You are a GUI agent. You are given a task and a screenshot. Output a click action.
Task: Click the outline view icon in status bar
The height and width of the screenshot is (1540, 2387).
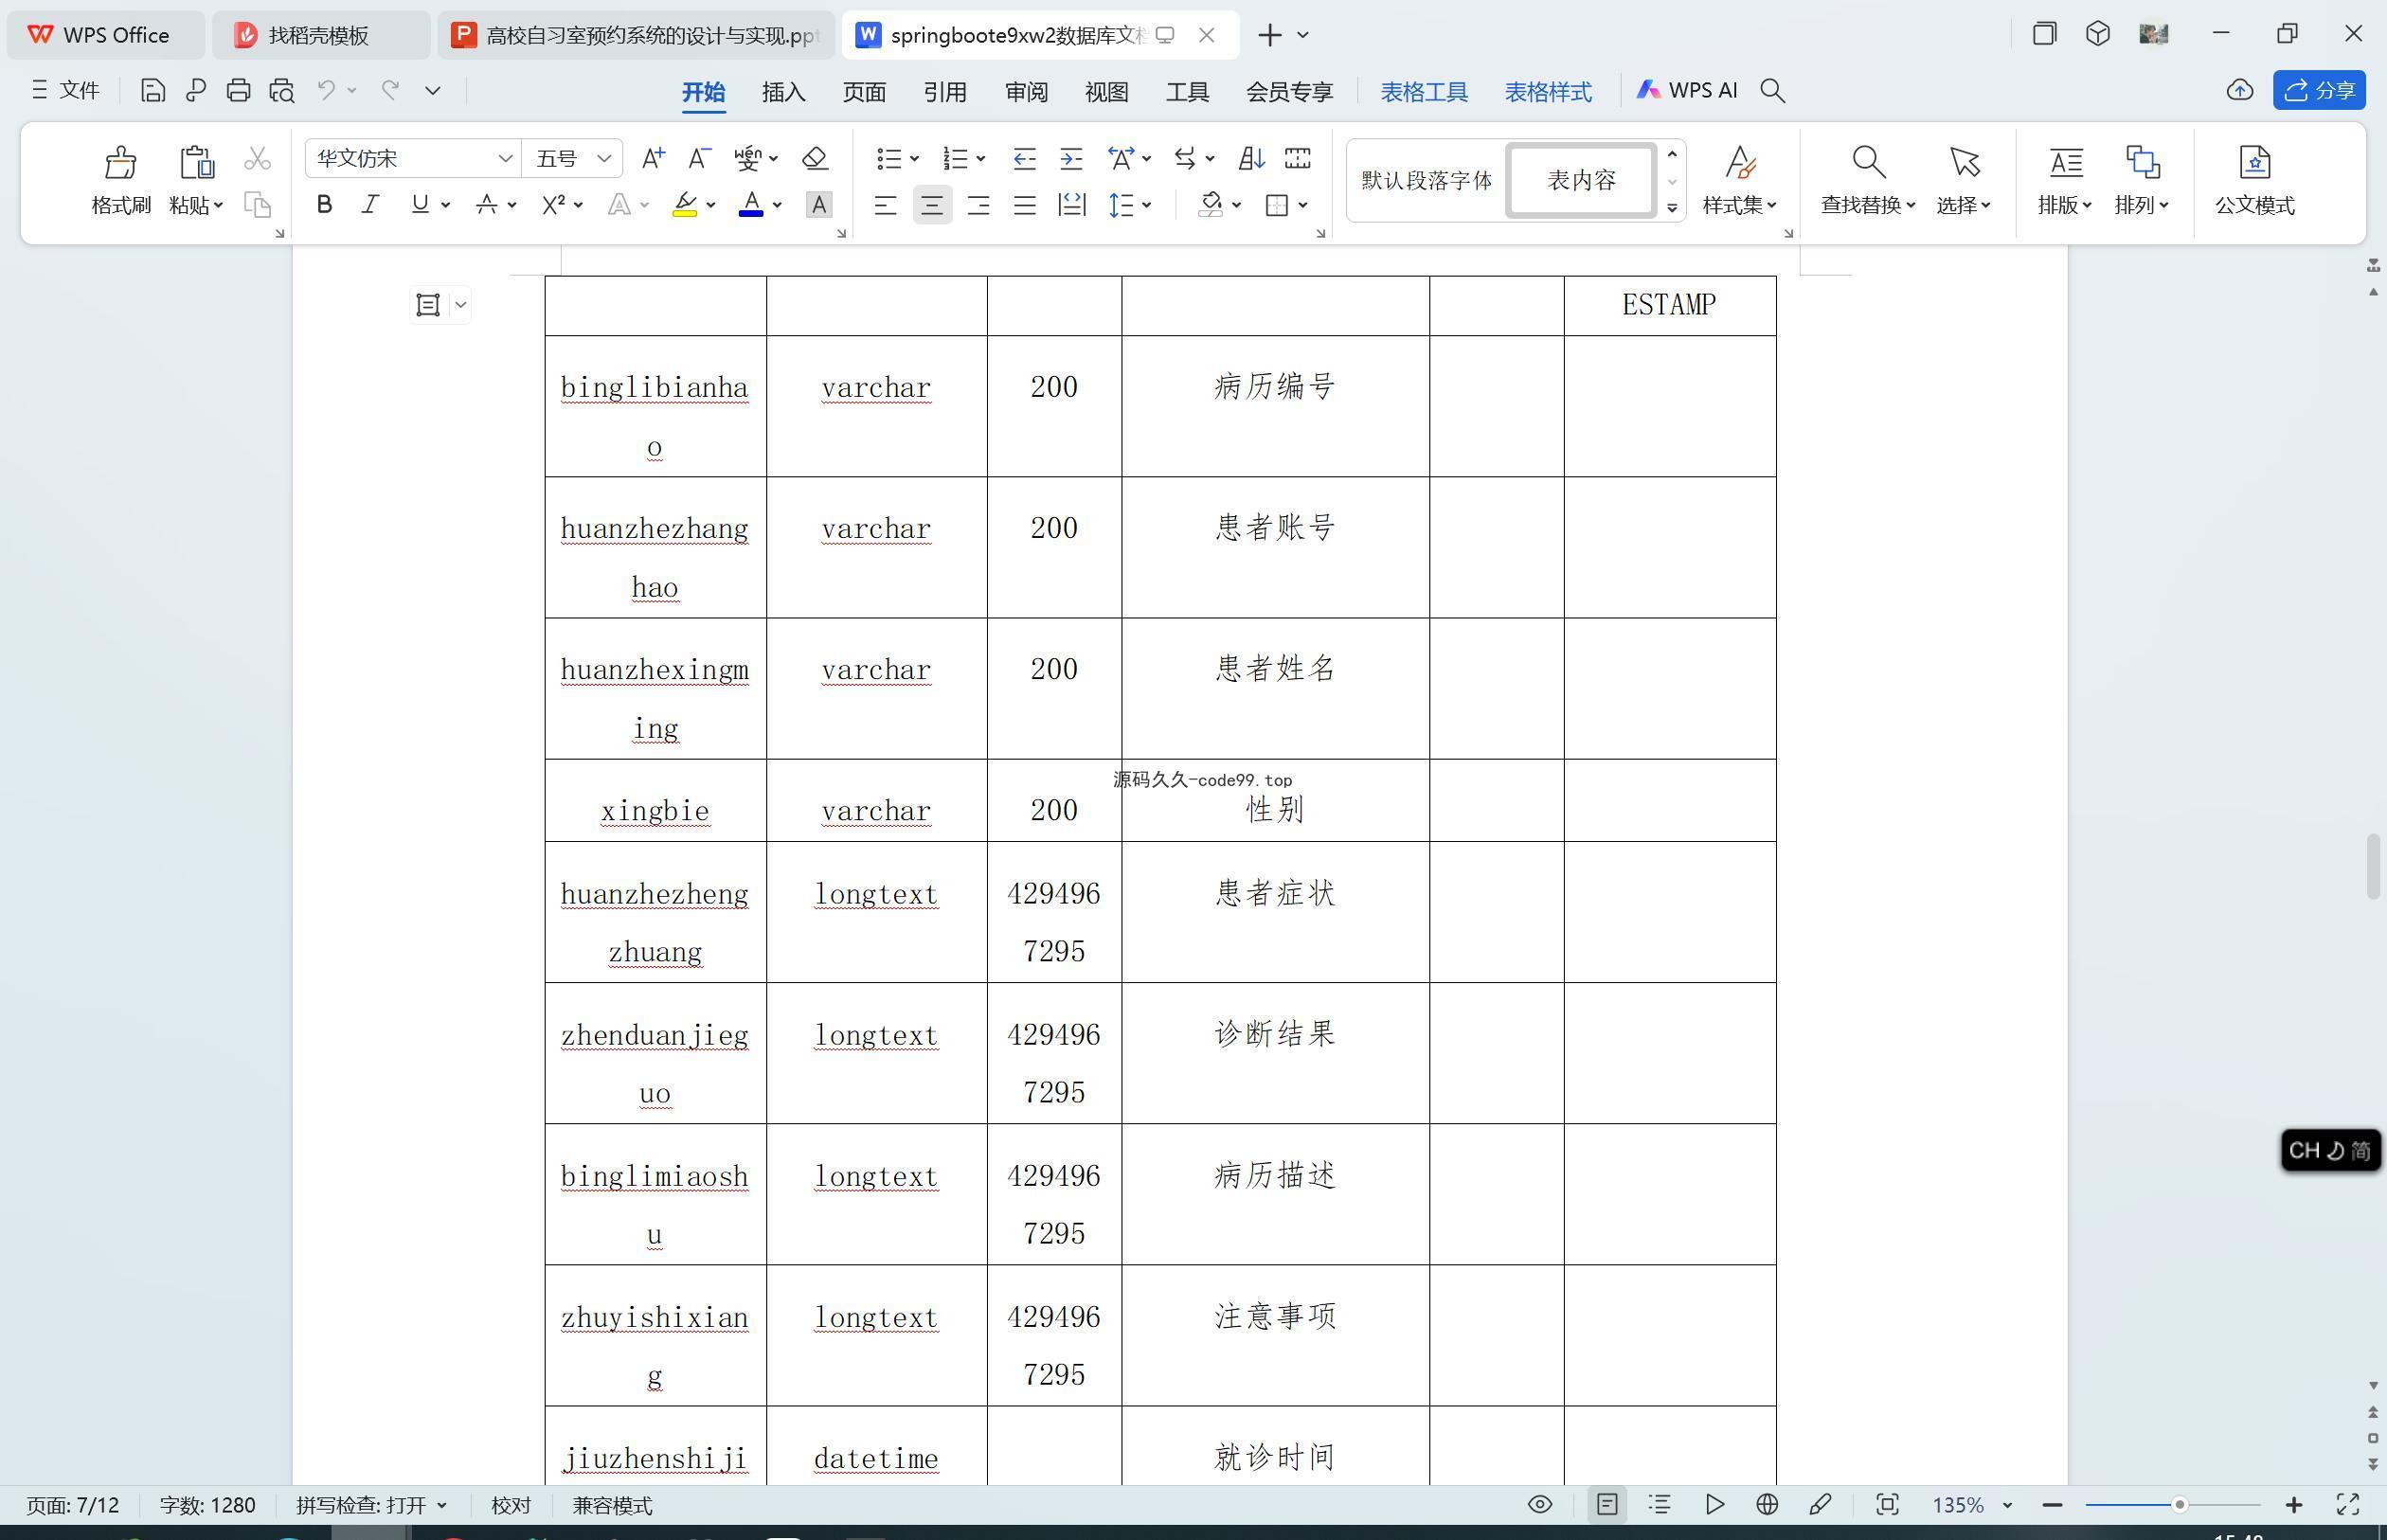click(1660, 1504)
